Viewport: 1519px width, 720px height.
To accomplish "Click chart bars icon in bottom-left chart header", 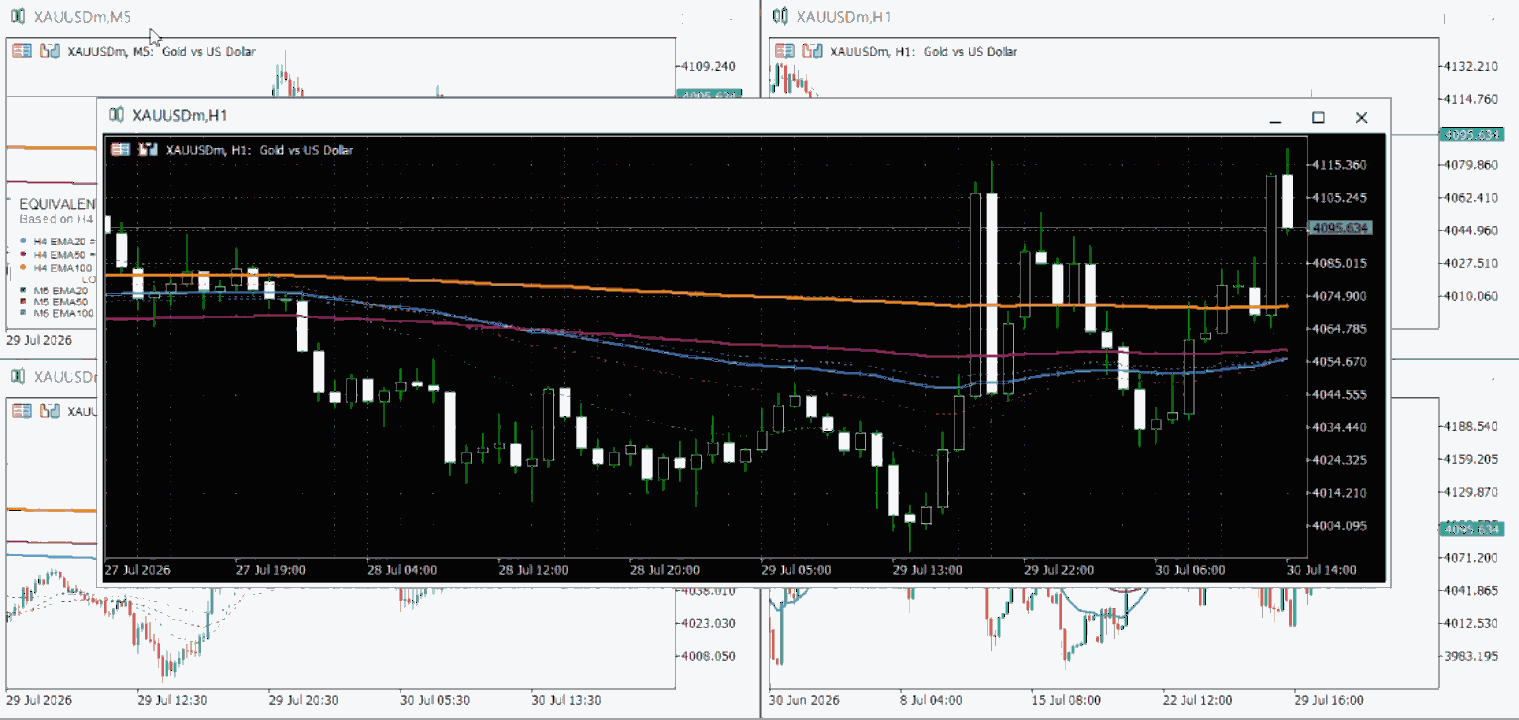I will 49,411.
